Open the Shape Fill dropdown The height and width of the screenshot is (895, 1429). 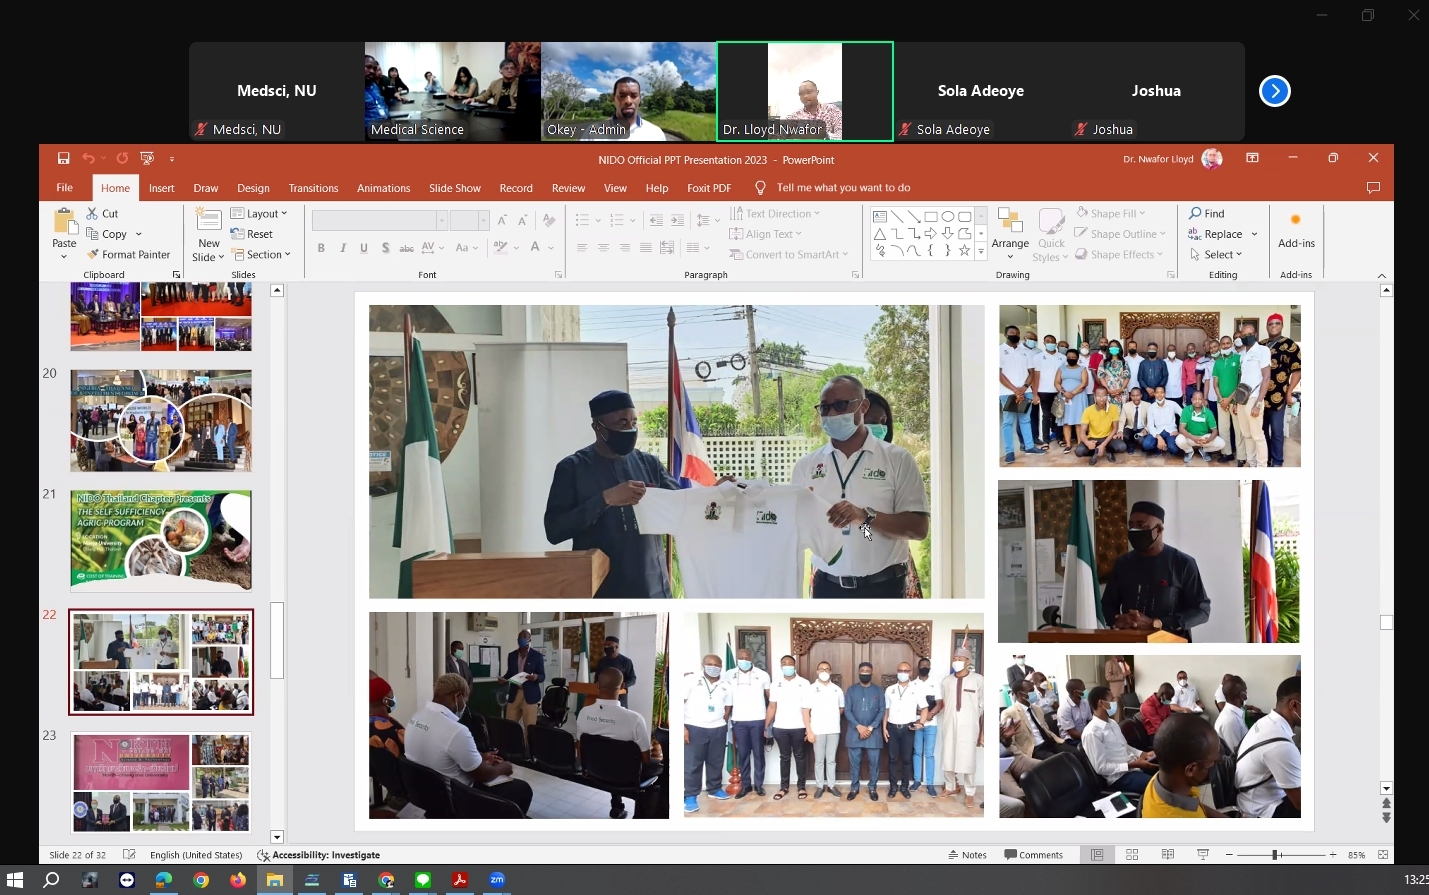point(1112,213)
